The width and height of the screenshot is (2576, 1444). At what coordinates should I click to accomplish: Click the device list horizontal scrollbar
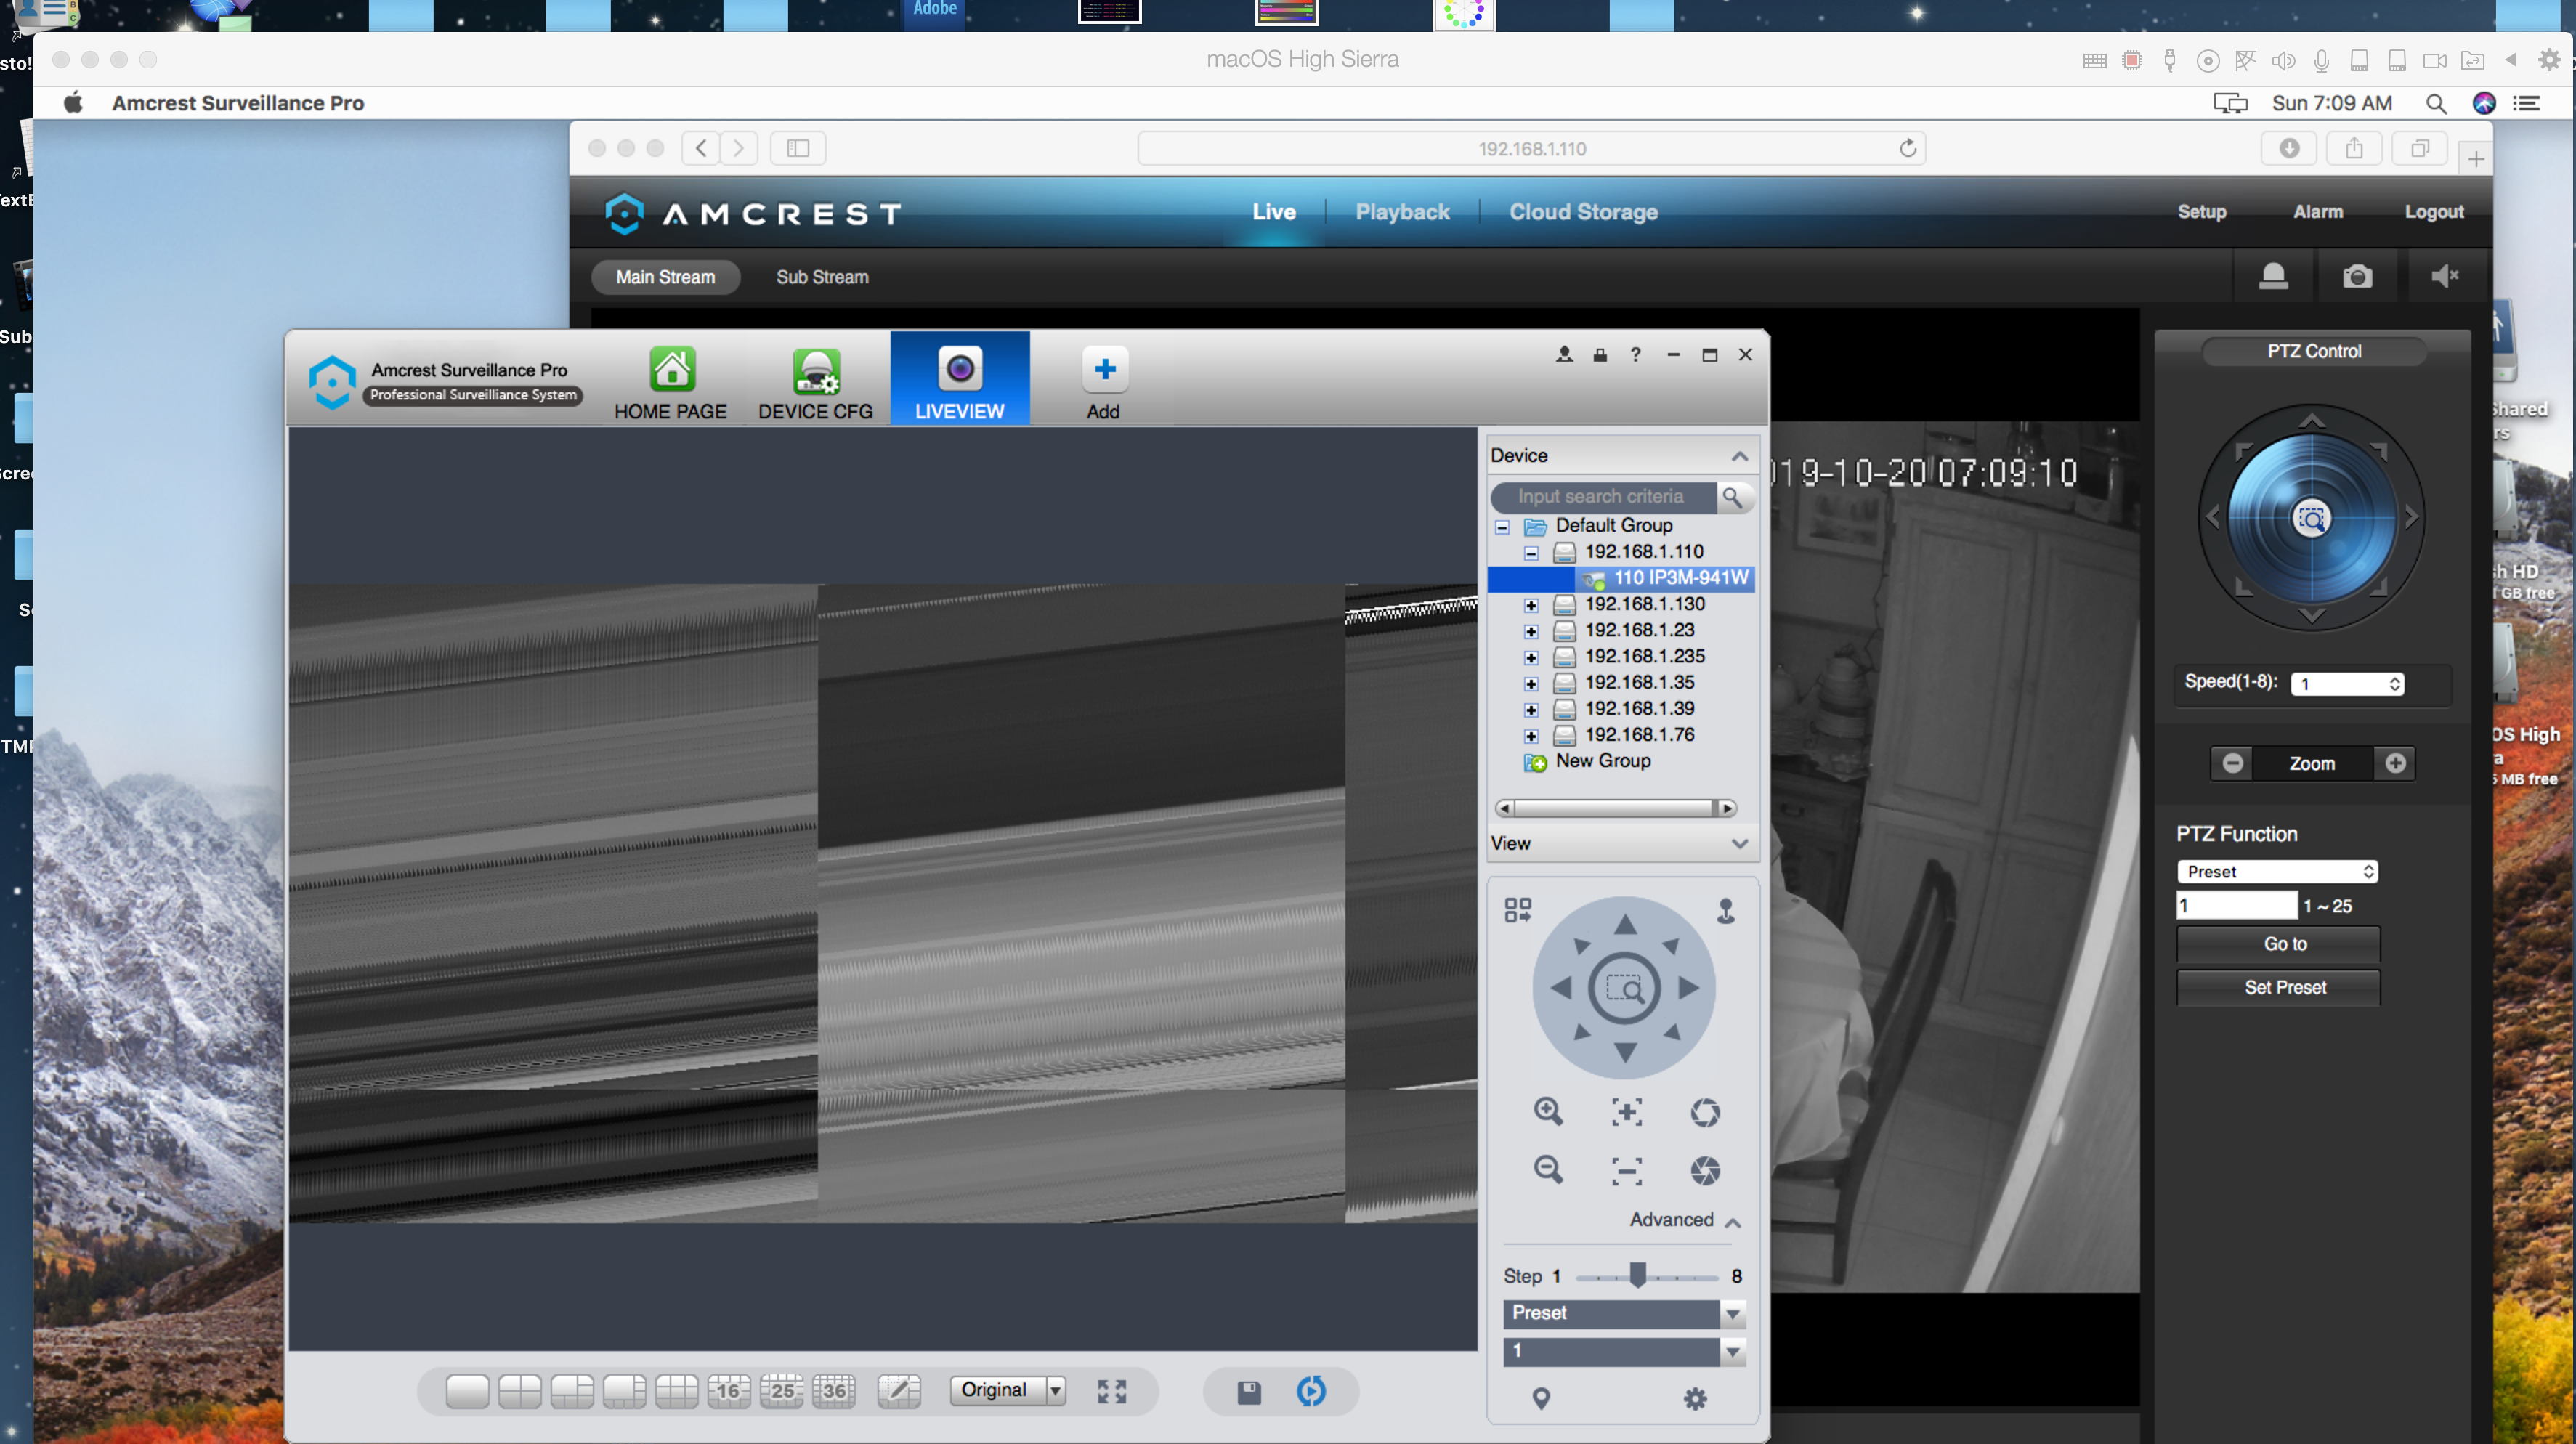pyautogui.click(x=1615, y=808)
